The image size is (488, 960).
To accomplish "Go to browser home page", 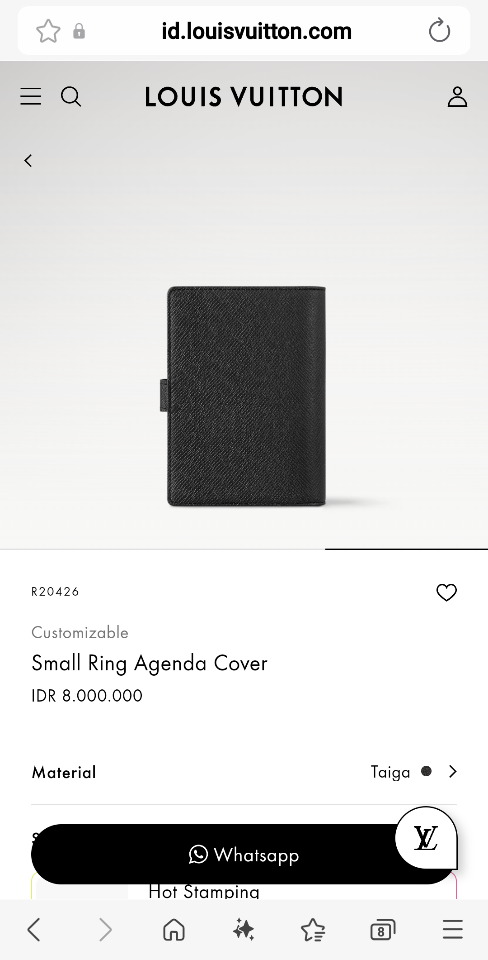I will pos(174,930).
